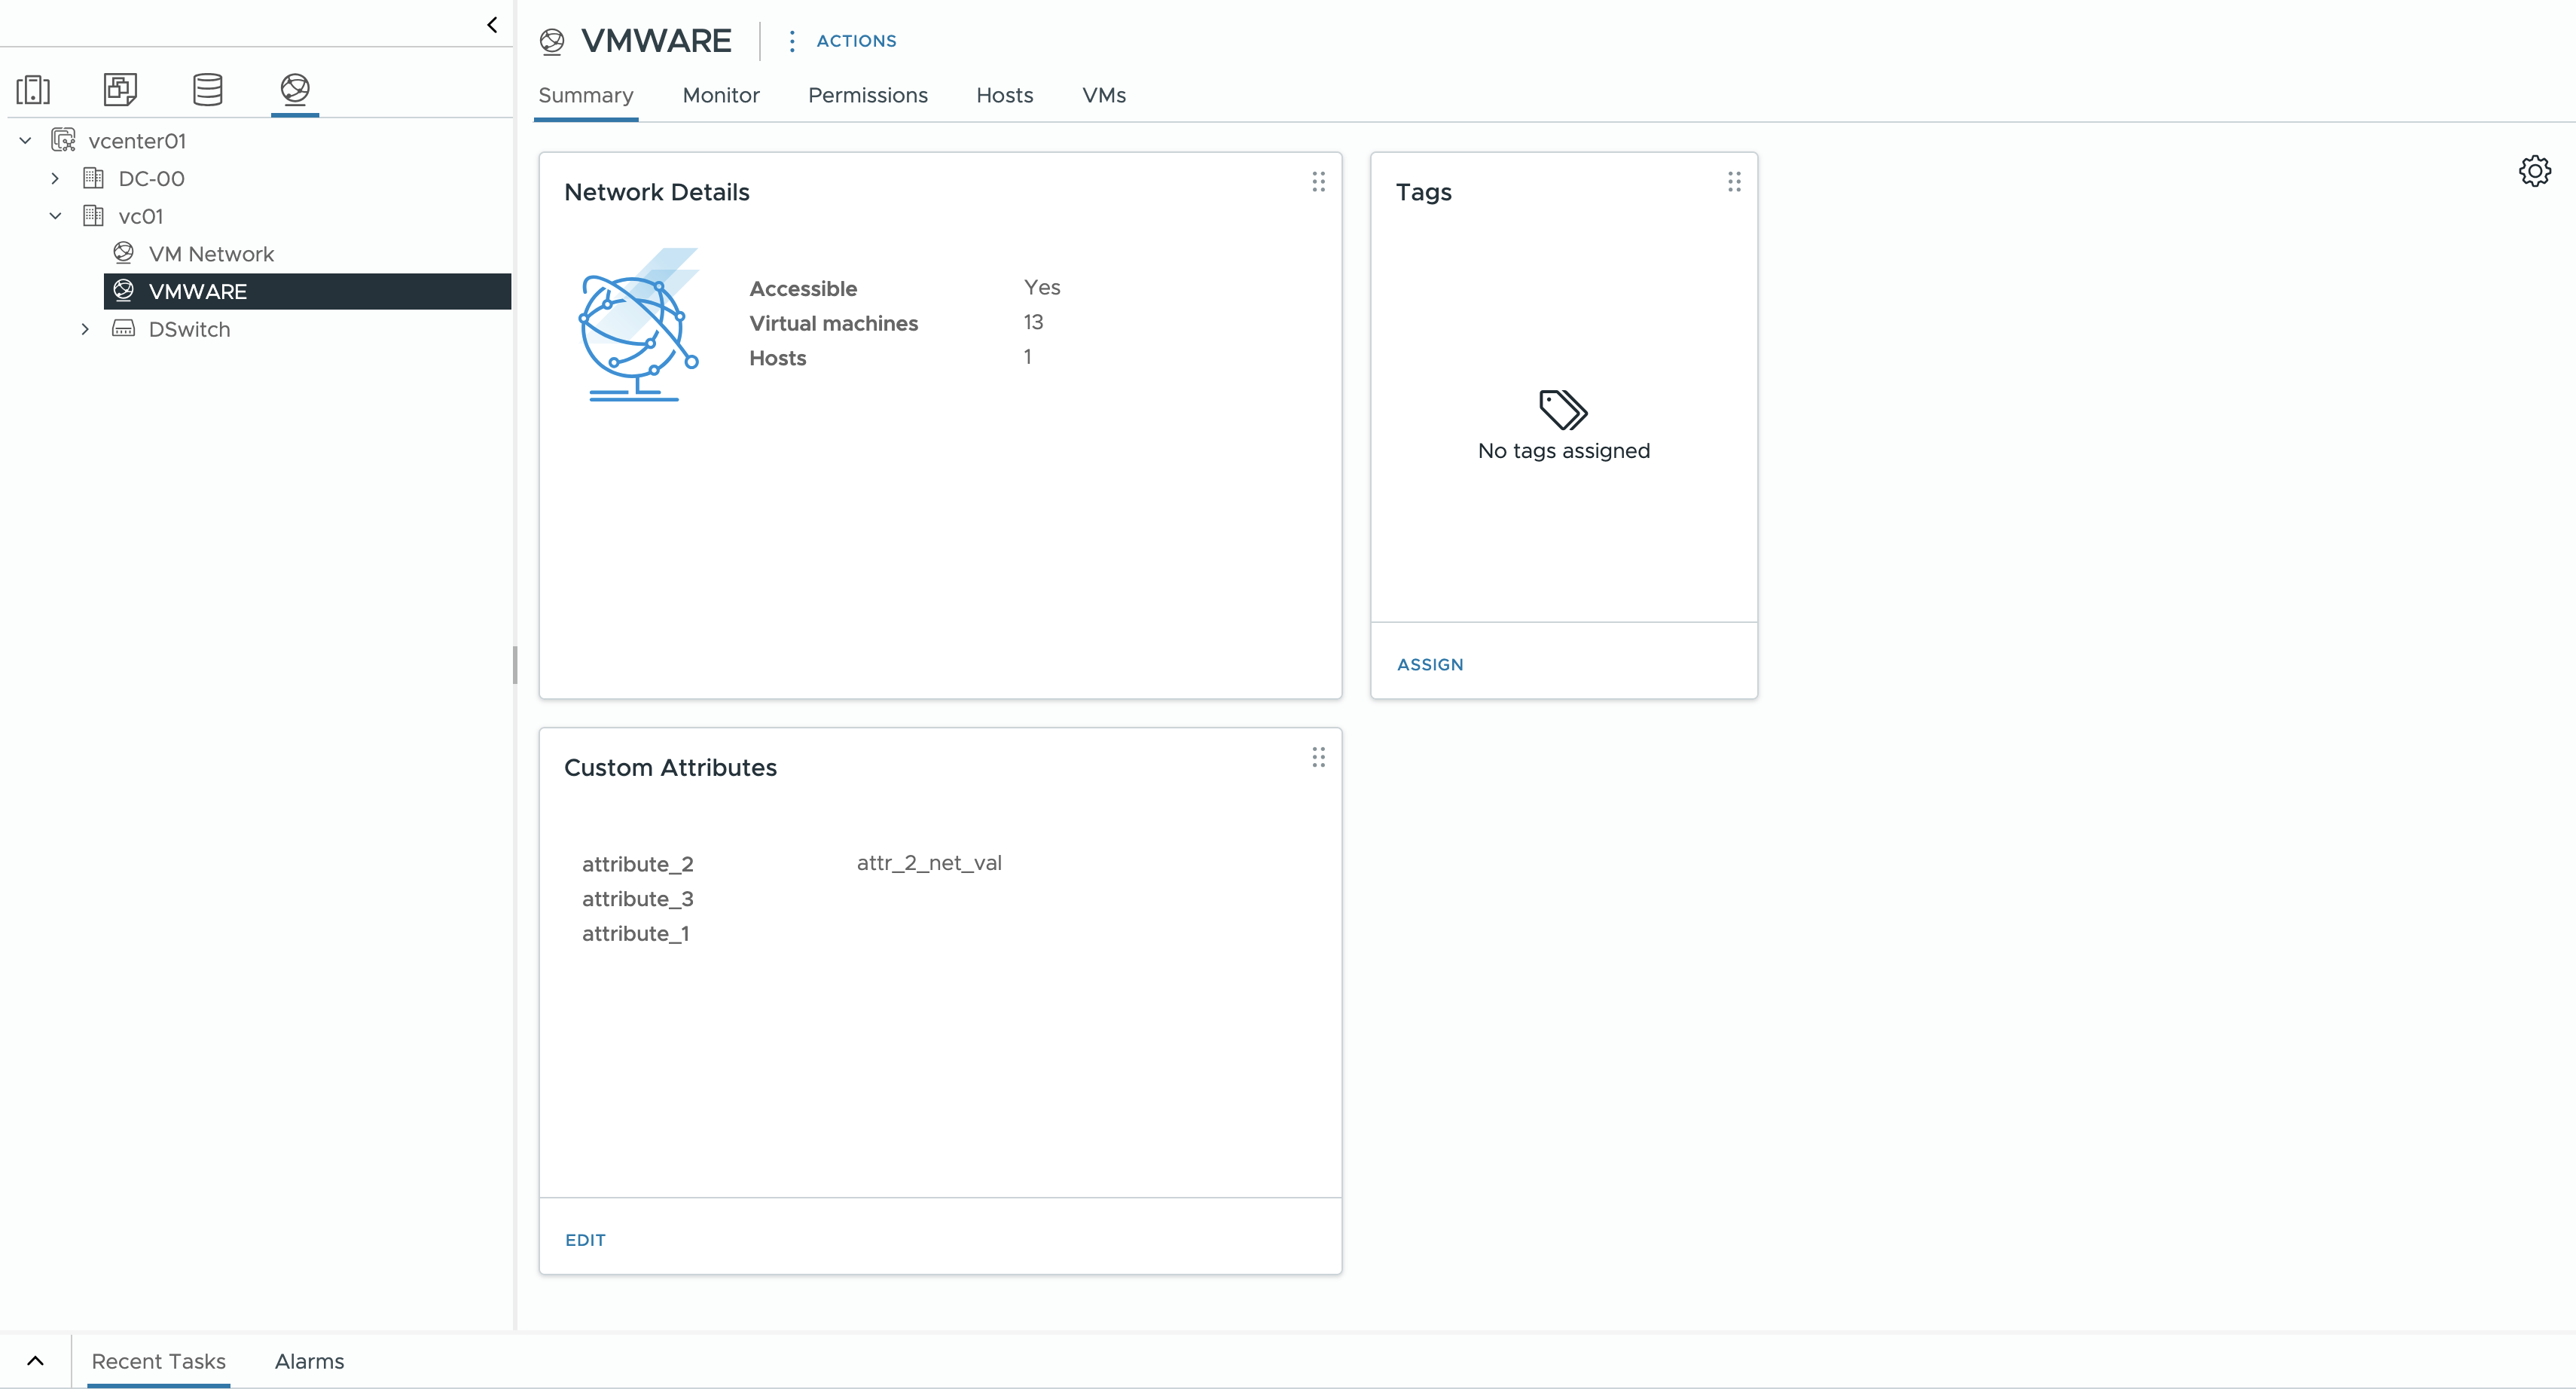Viewport: 2576px width, 1389px height.
Task: Collapse the vc01 datacenter node
Action: tap(56, 216)
